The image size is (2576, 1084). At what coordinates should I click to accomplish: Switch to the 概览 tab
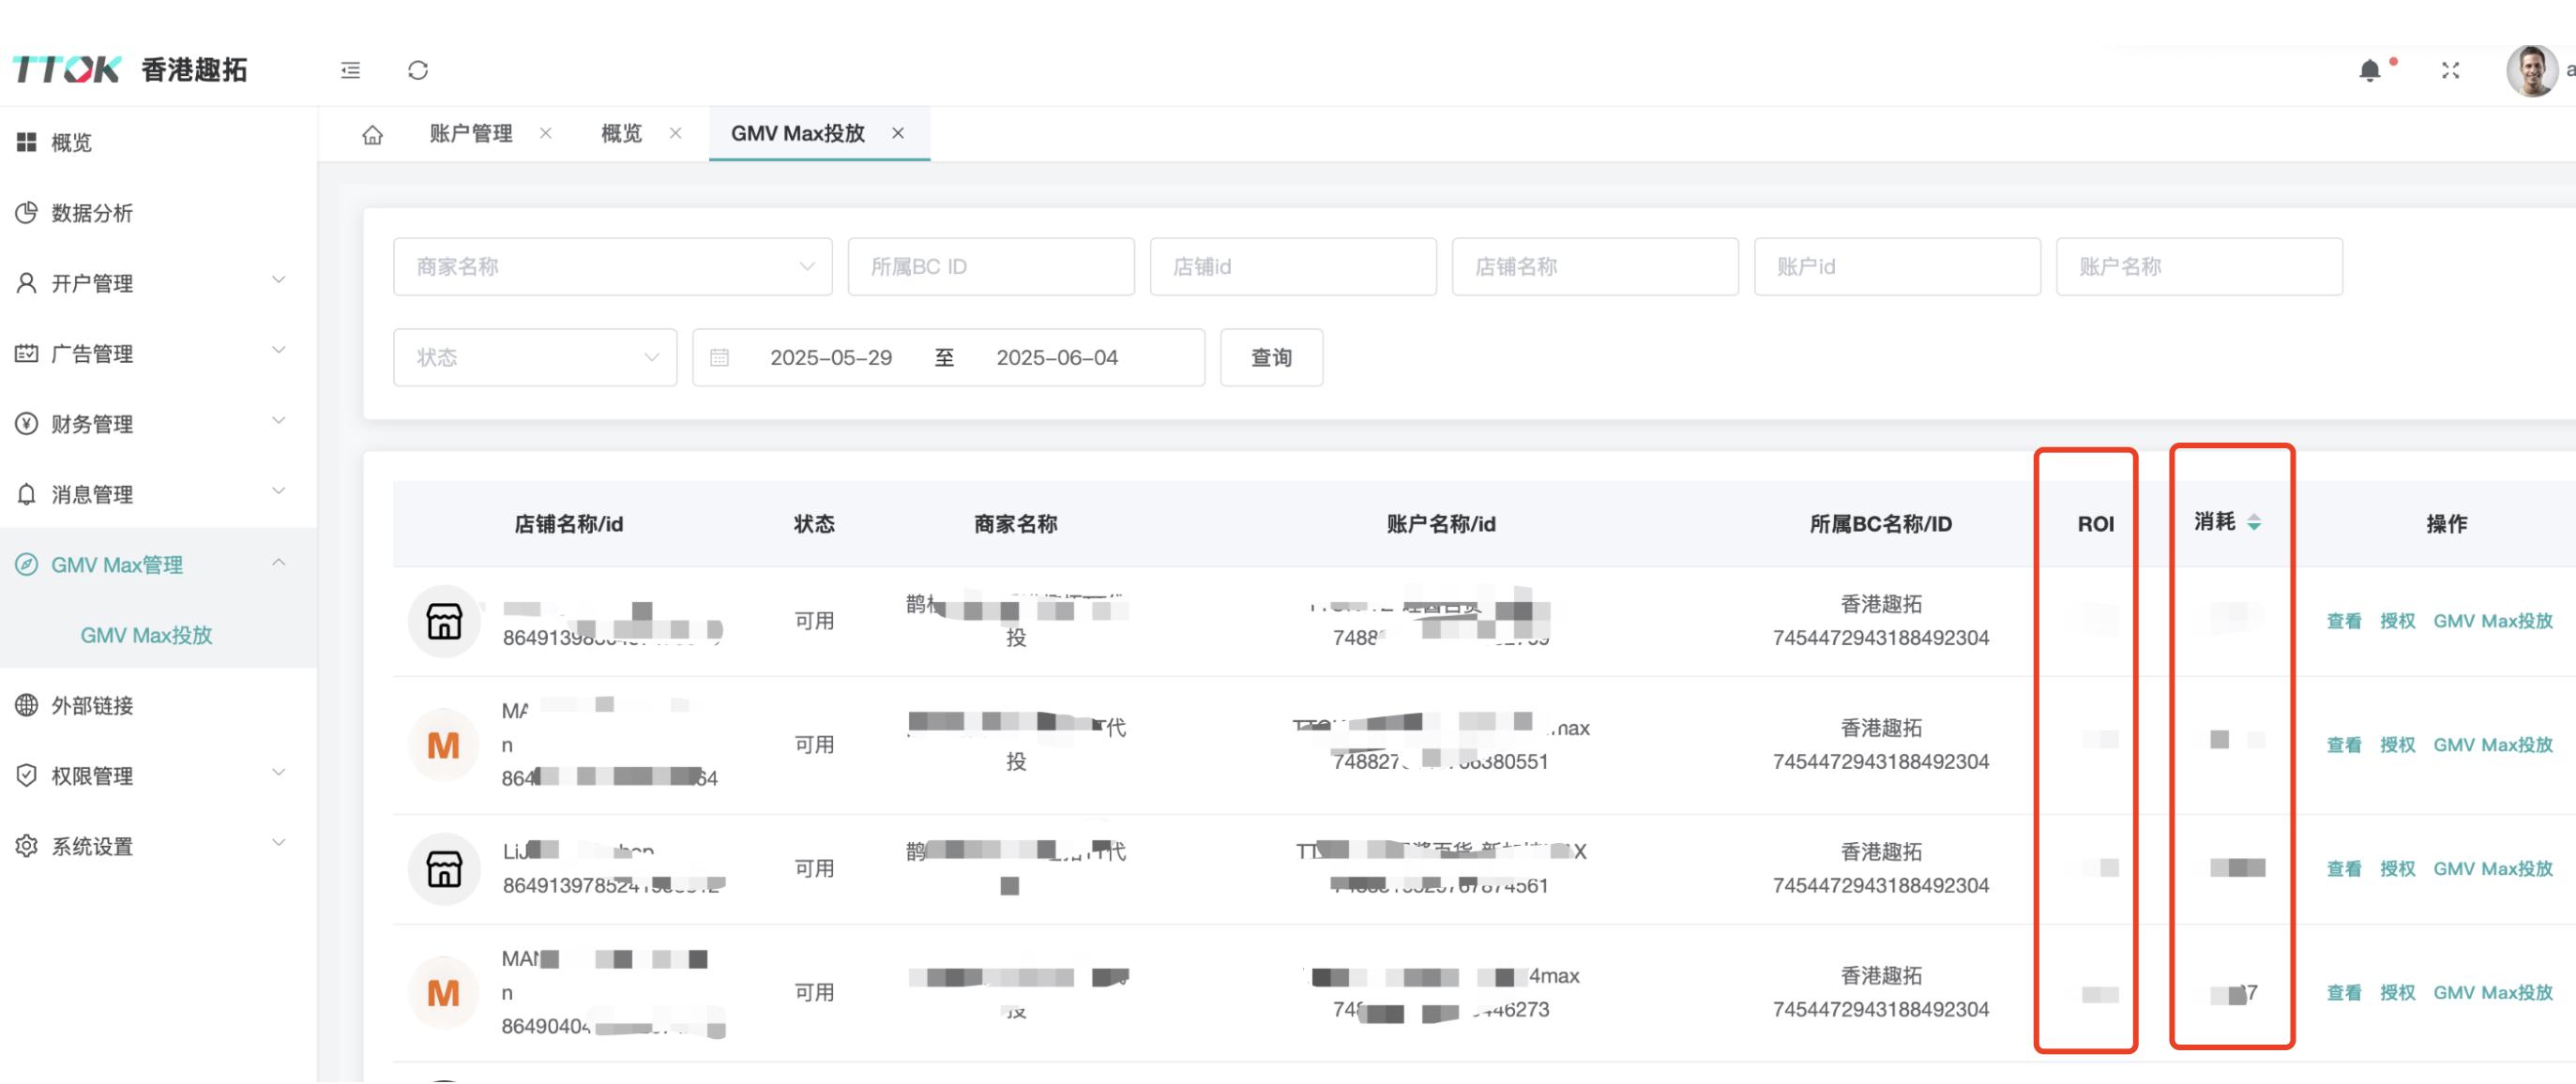[x=621, y=133]
